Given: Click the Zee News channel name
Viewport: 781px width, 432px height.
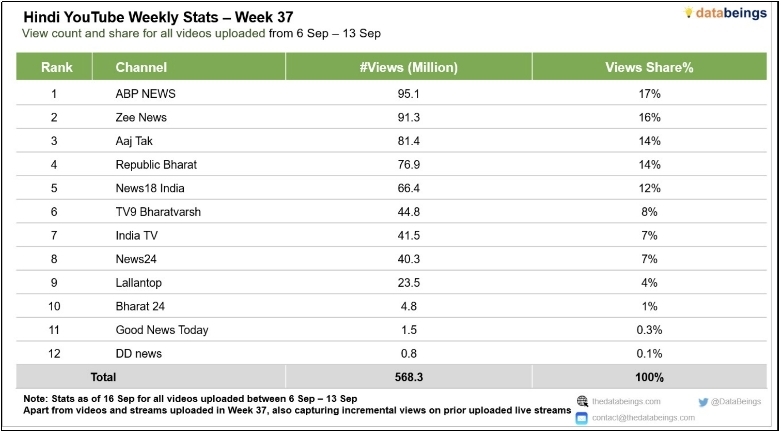Looking at the screenshot, I should coord(139,116).
